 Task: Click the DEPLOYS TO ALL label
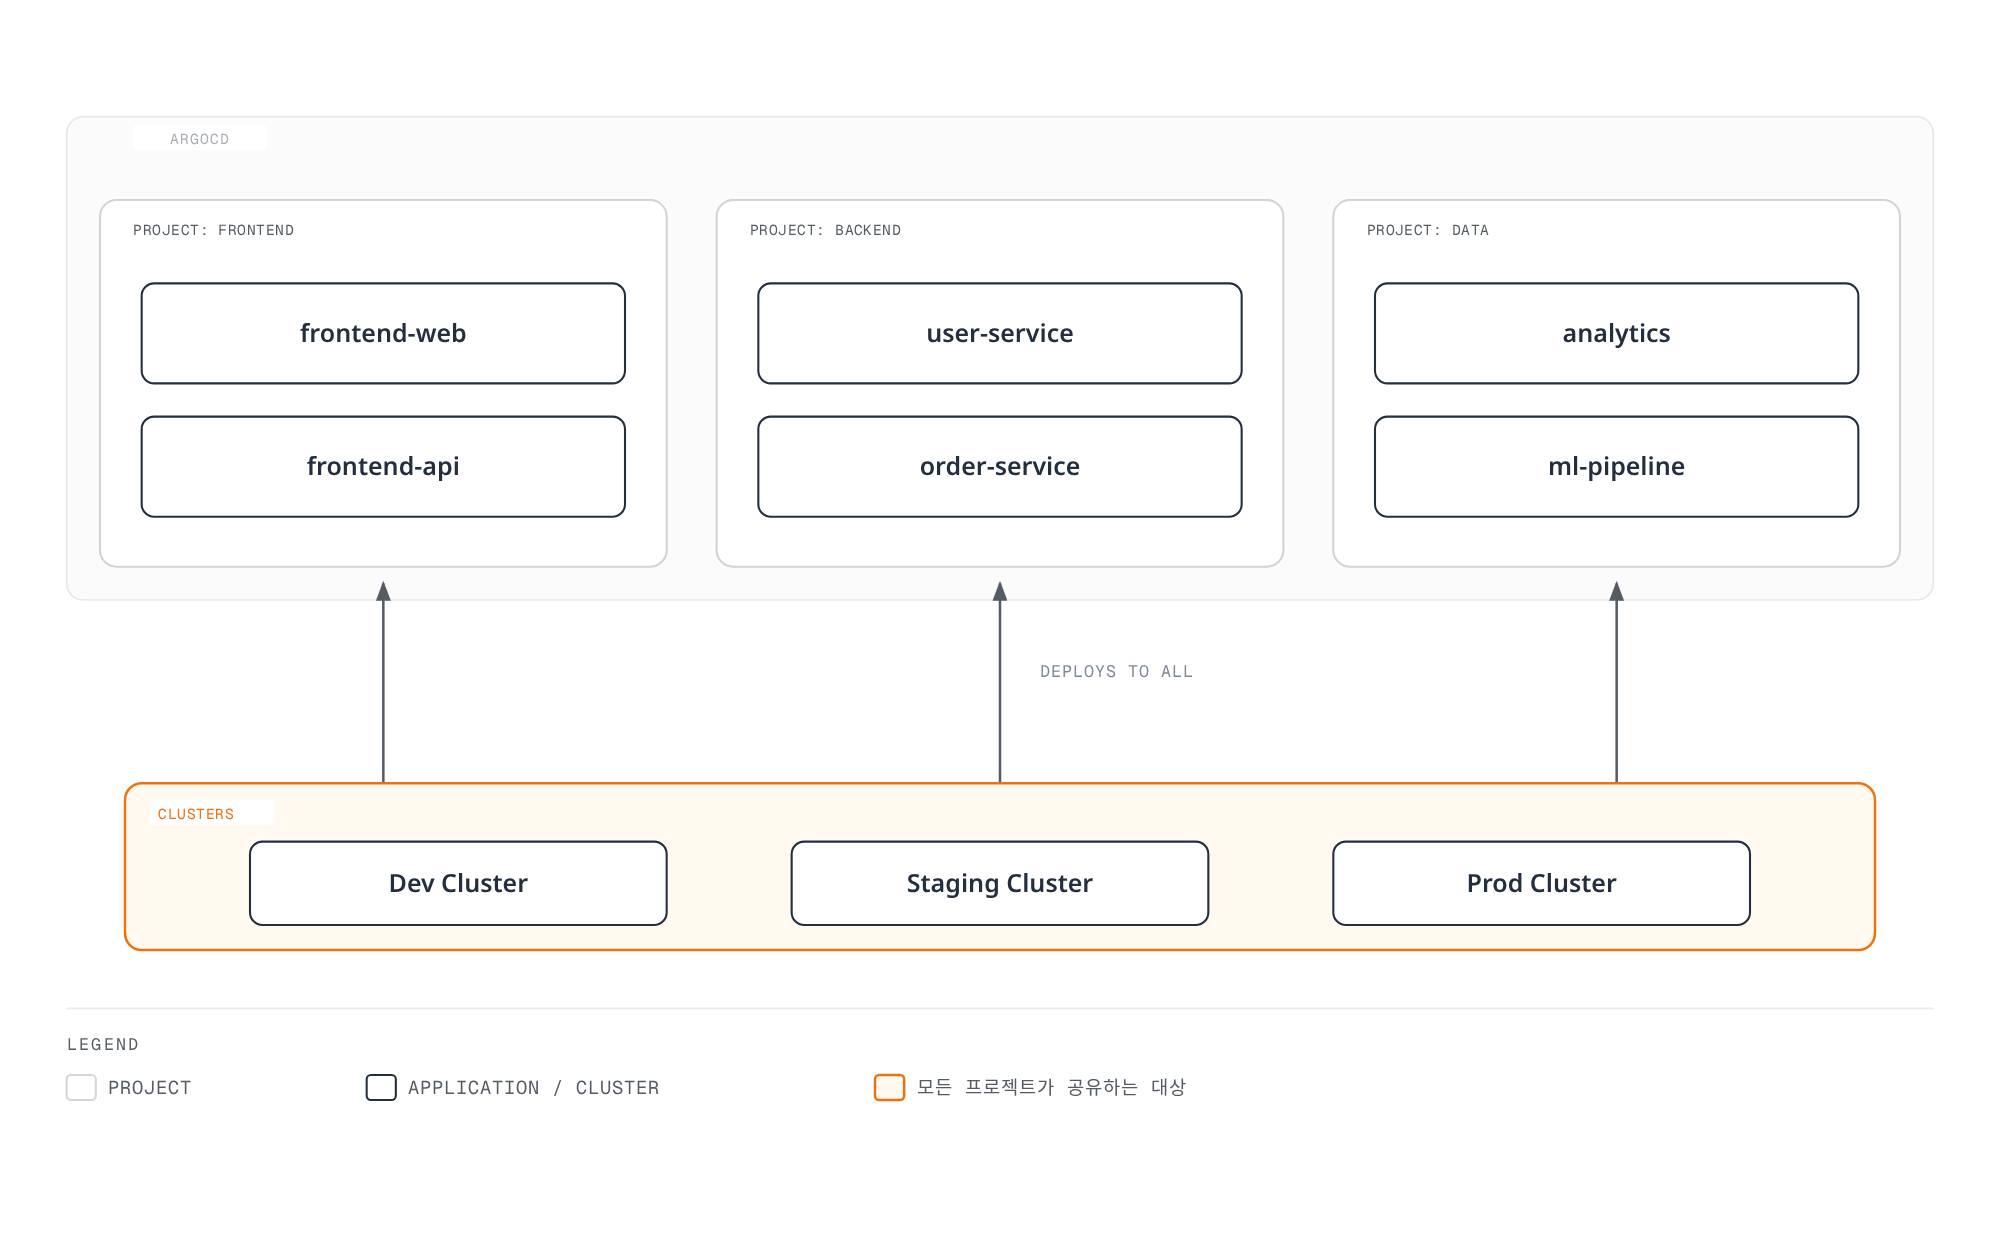[1116, 672]
